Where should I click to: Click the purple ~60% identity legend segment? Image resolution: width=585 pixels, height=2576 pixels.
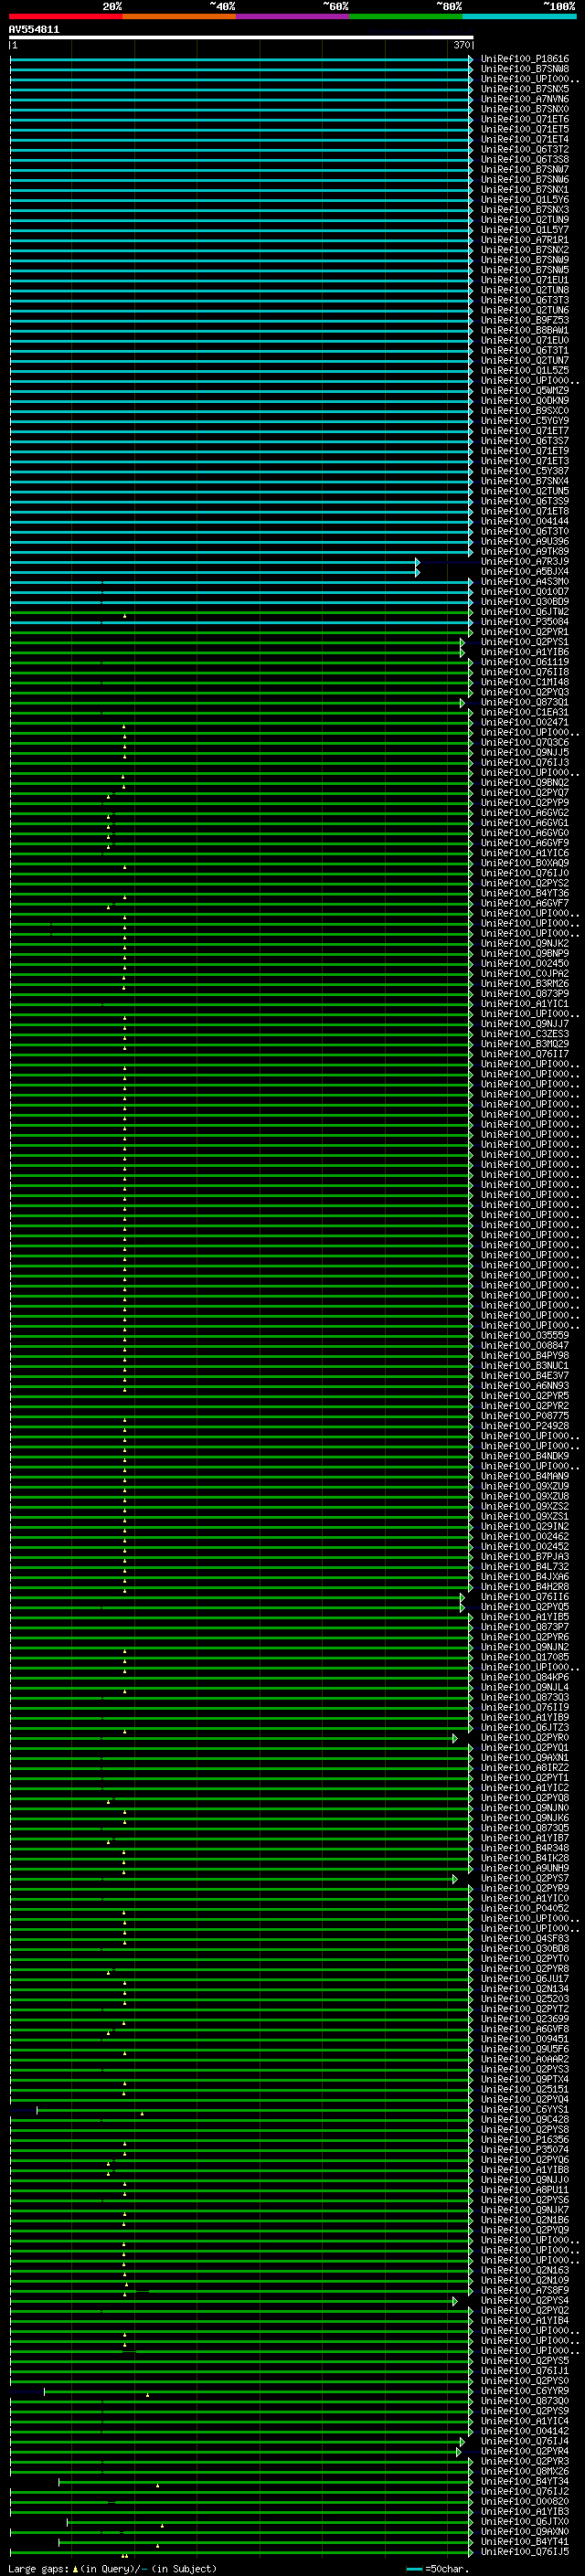tap(293, 16)
